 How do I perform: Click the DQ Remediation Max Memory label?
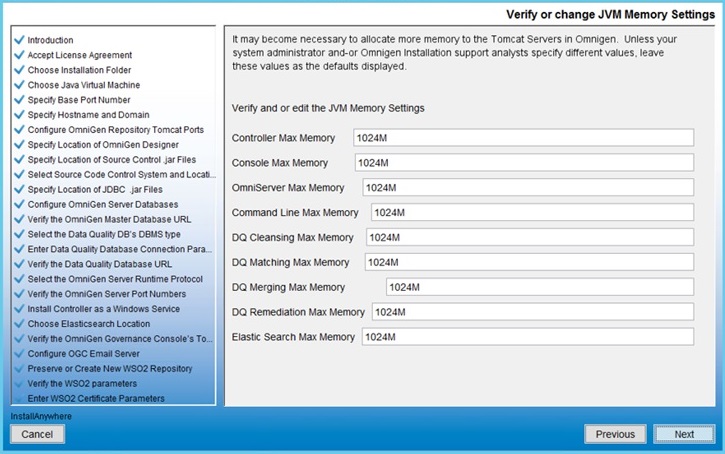[298, 312]
